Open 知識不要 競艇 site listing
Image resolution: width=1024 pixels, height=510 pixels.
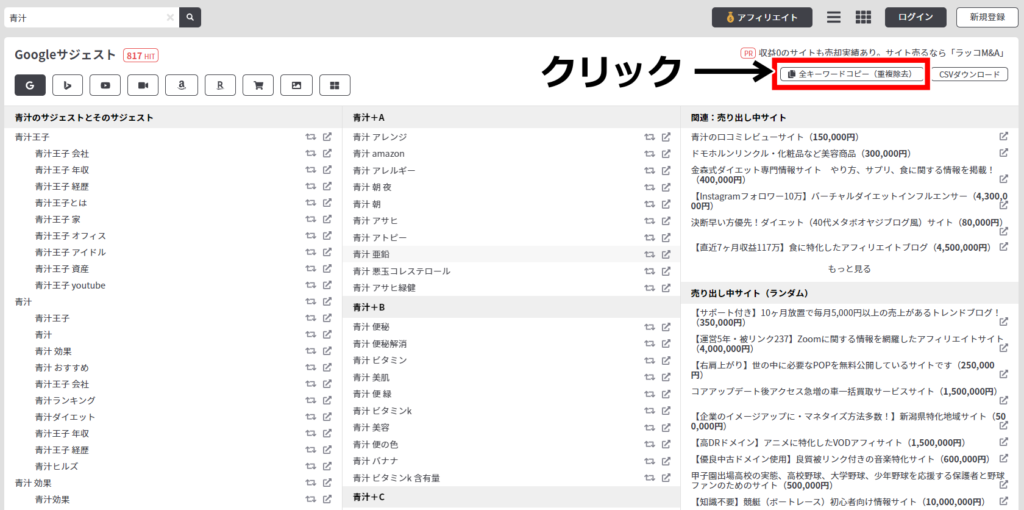[x=837, y=502]
